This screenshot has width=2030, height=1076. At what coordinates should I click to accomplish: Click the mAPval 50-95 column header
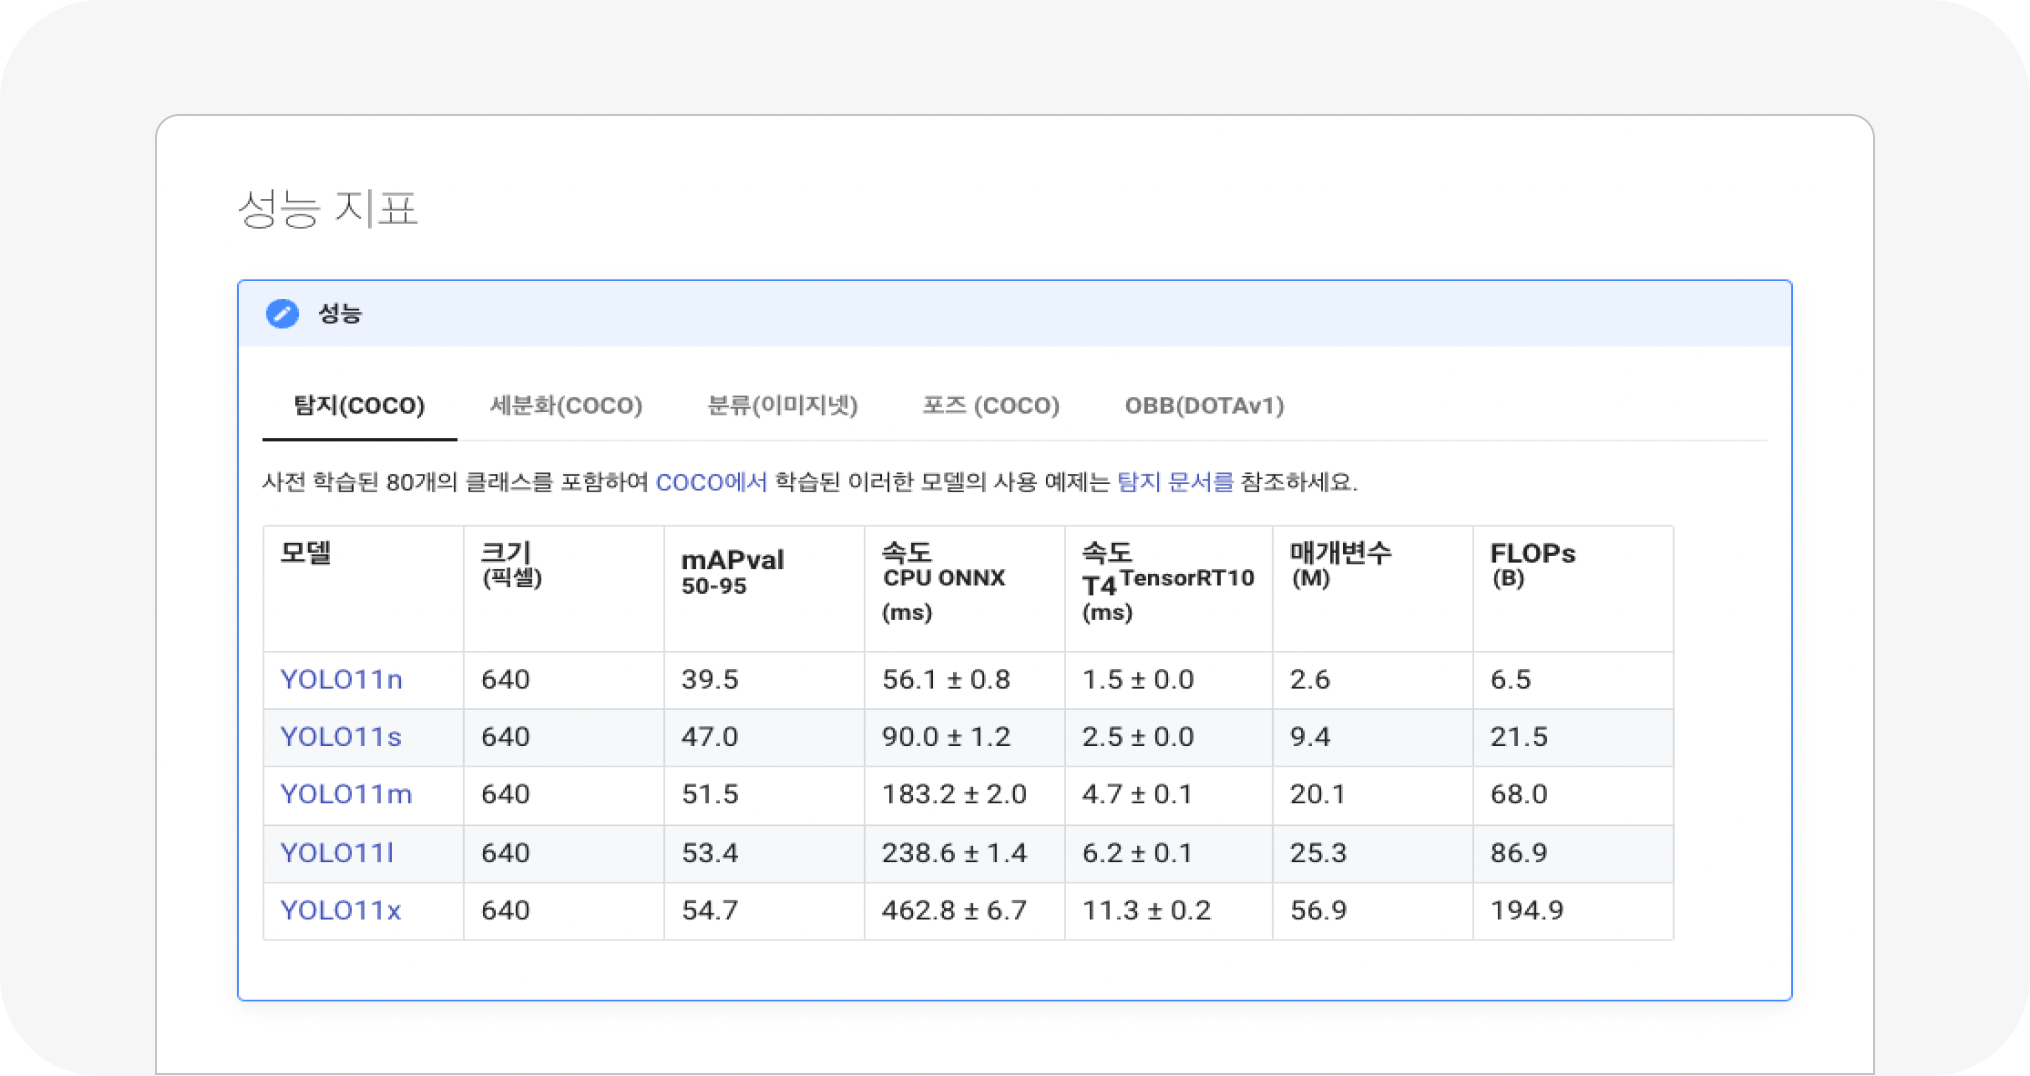pyautogui.click(x=764, y=588)
